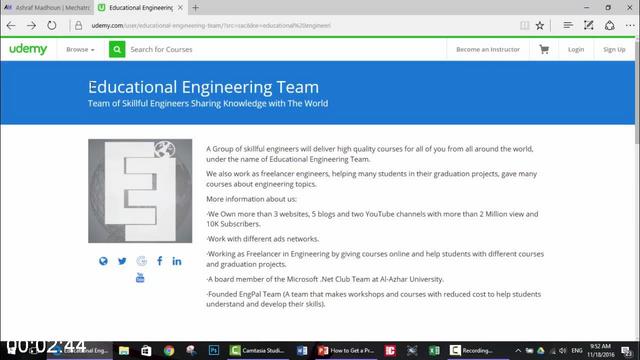Open Photoshop from the taskbar
This screenshot has width=640, height=360.
[x=213, y=350]
